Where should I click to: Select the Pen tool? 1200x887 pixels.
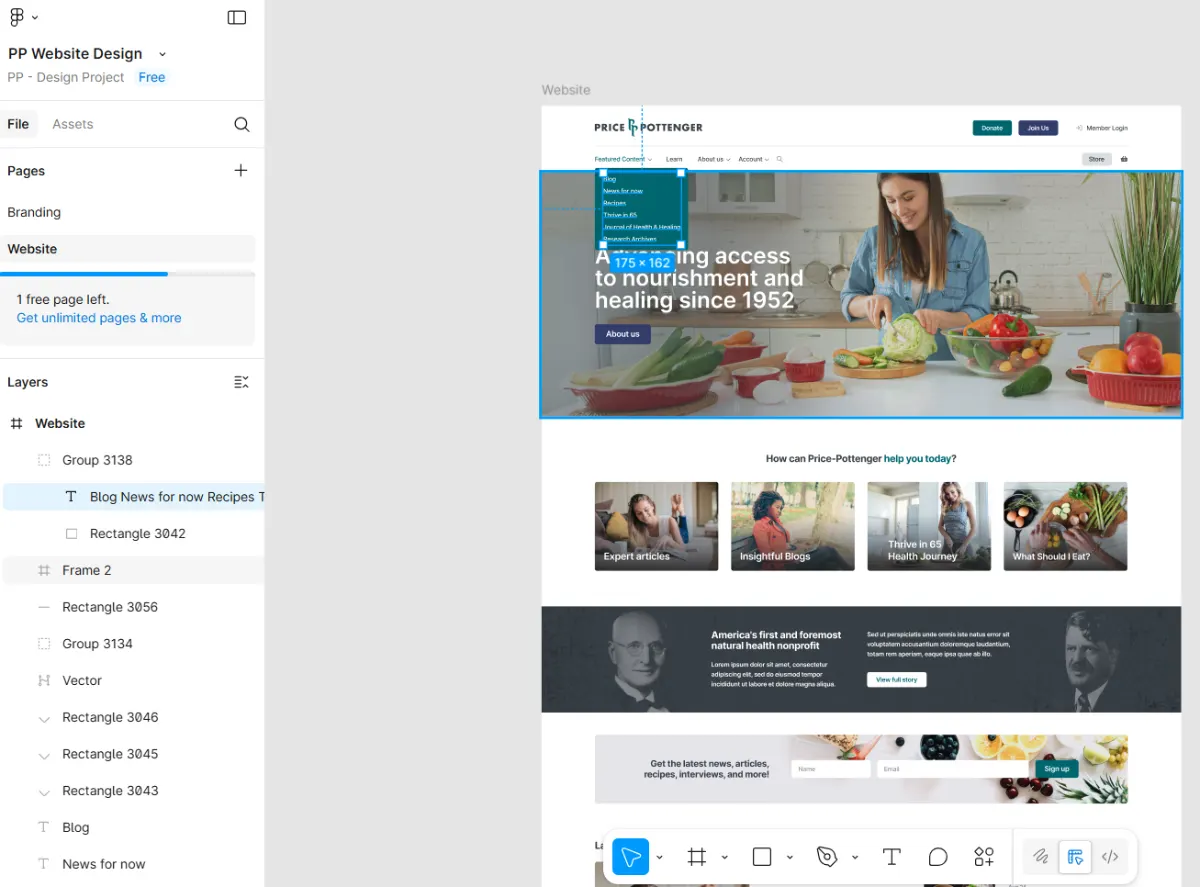coord(827,857)
